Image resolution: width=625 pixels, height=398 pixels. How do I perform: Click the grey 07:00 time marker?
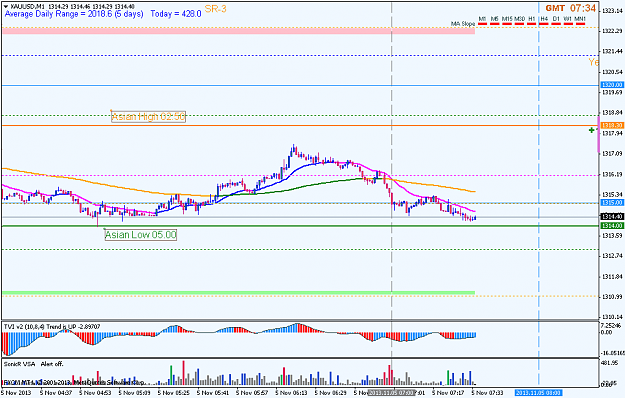pos(391,393)
